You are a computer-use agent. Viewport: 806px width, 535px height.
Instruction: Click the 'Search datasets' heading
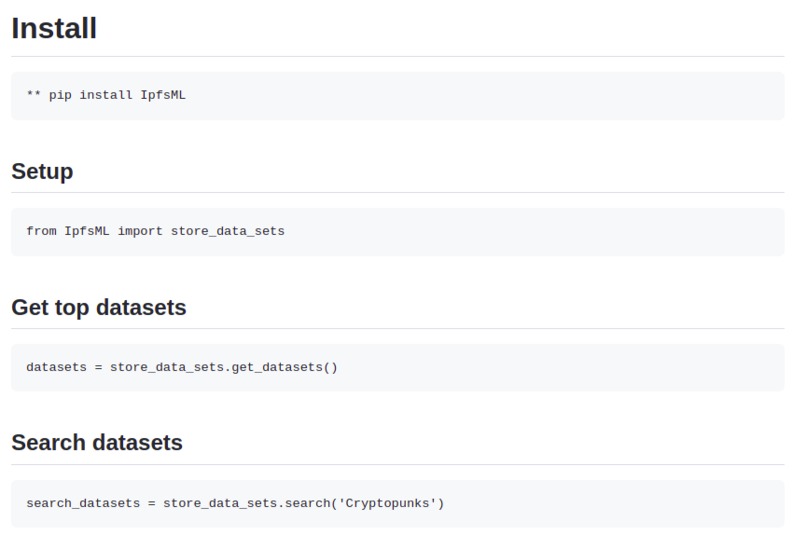(x=97, y=442)
